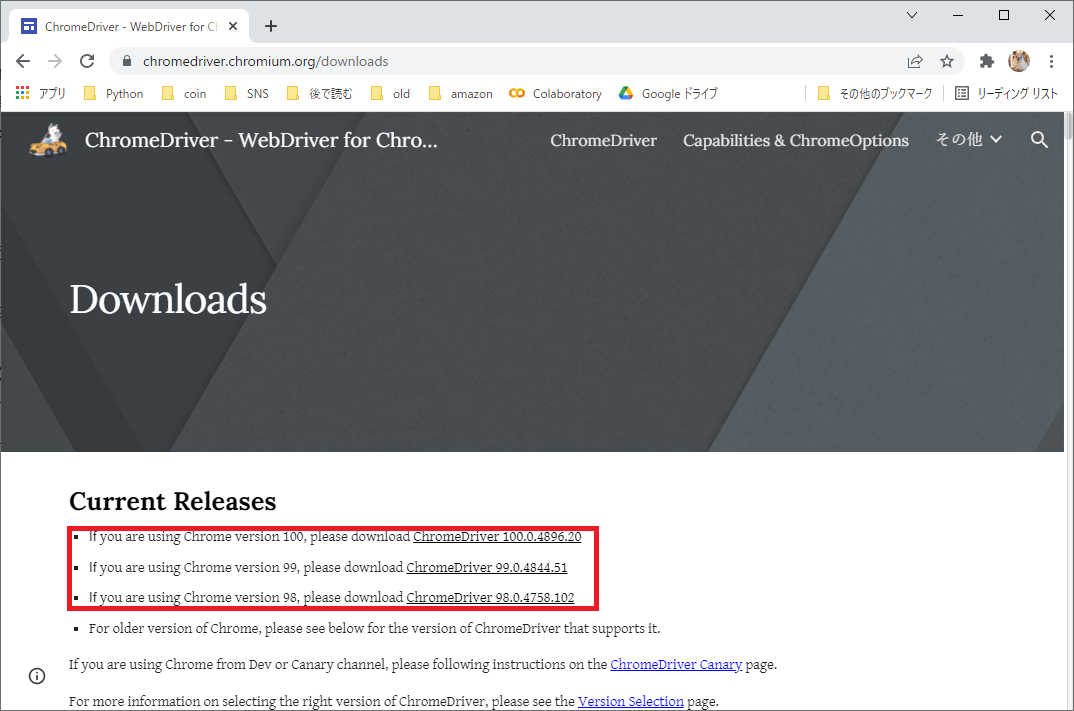The height and width of the screenshot is (711, 1074).
Task: Click the Current Releases heading
Action: click(173, 501)
